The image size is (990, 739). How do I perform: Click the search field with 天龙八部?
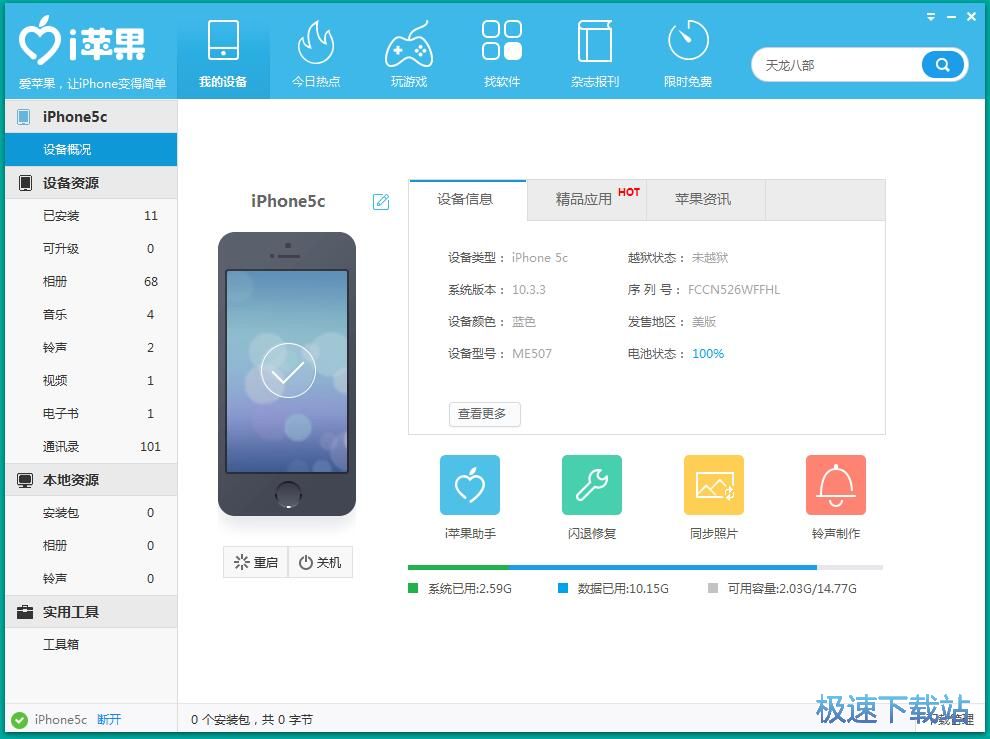coord(837,65)
